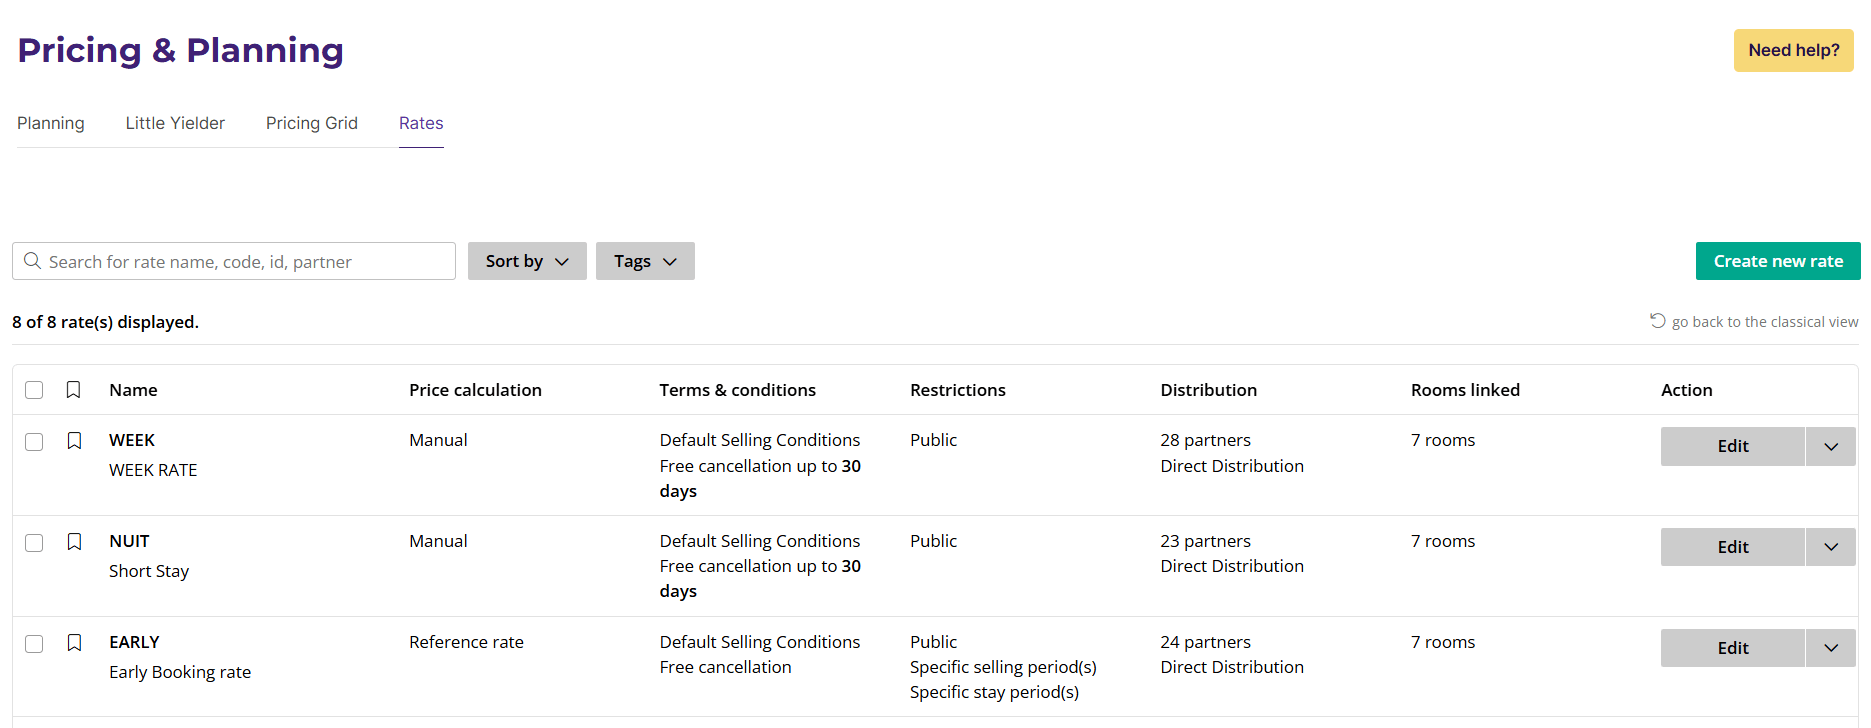Viewport: 1871px width, 728px height.
Task: Open the Pricing Grid tab
Action: (x=311, y=123)
